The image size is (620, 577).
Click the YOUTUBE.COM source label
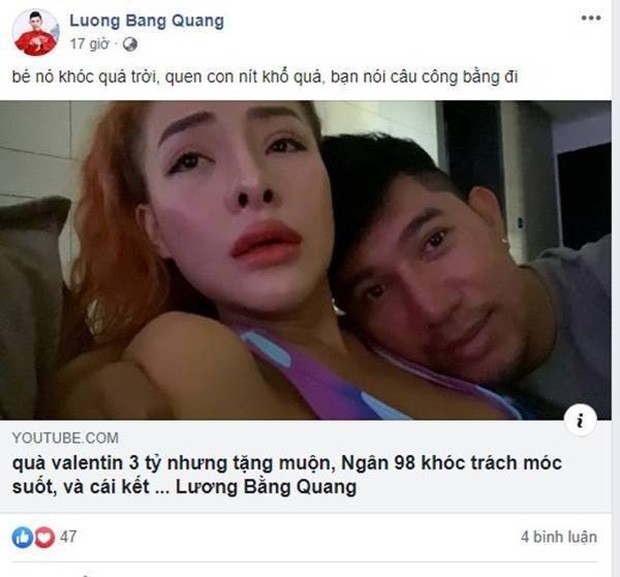[x=65, y=438]
